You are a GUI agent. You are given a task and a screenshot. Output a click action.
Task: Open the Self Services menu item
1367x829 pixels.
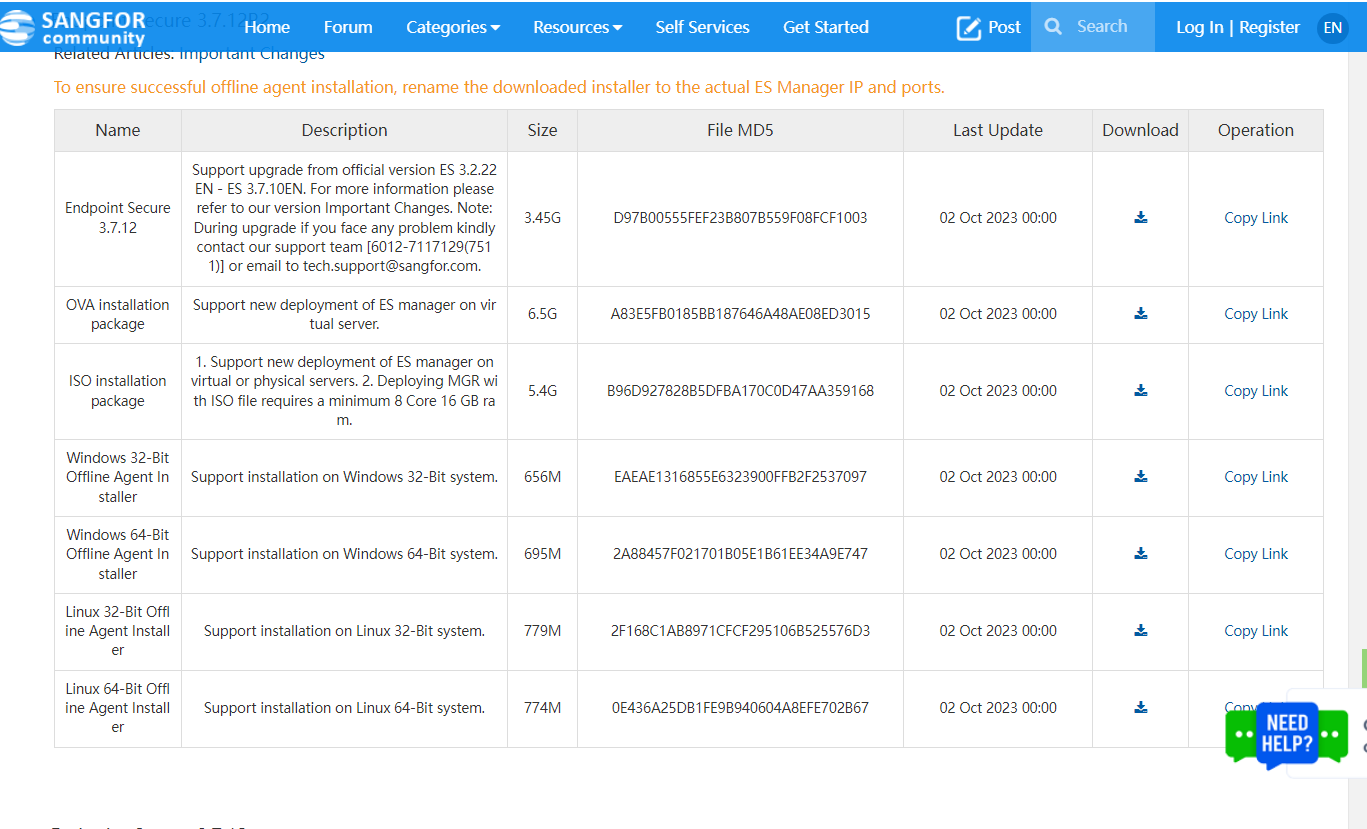pyautogui.click(x=702, y=27)
